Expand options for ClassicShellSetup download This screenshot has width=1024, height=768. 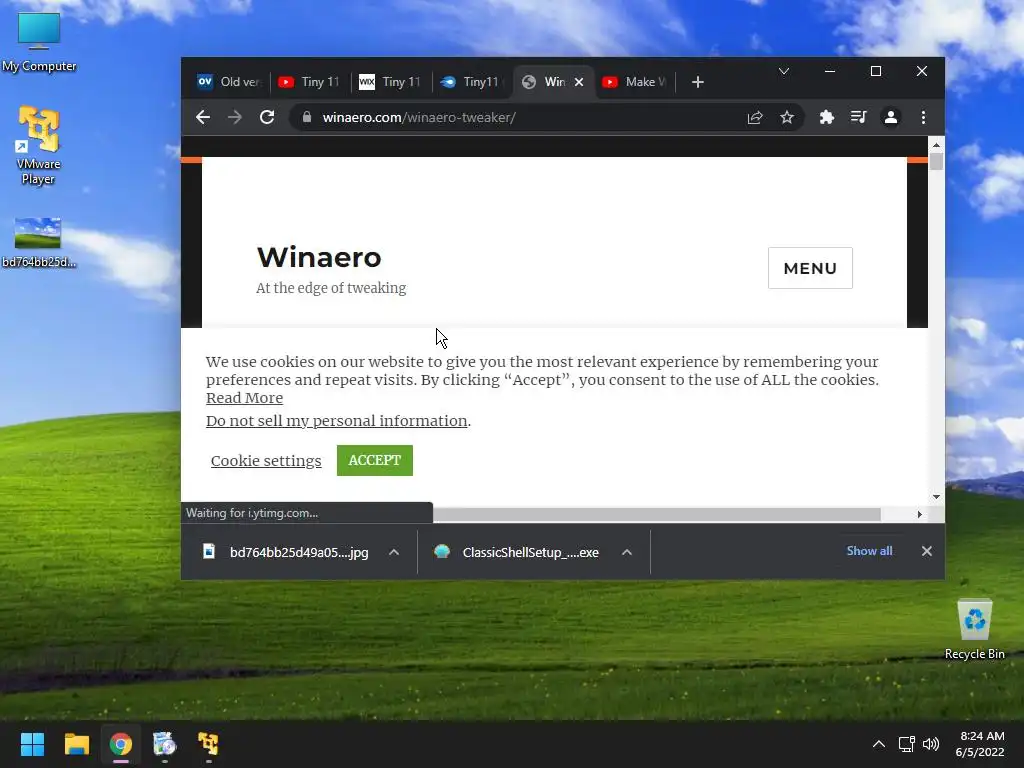point(627,552)
